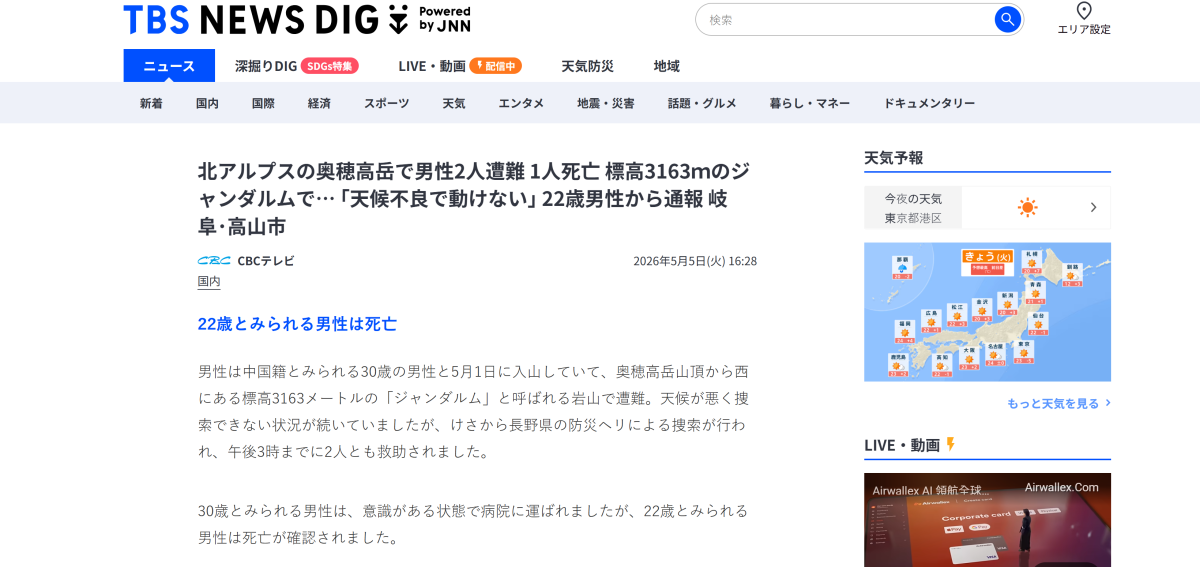The height and width of the screenshot is (567, 1200).
Task: Open the Japan weather forecast map
Action: coord(987,312)
